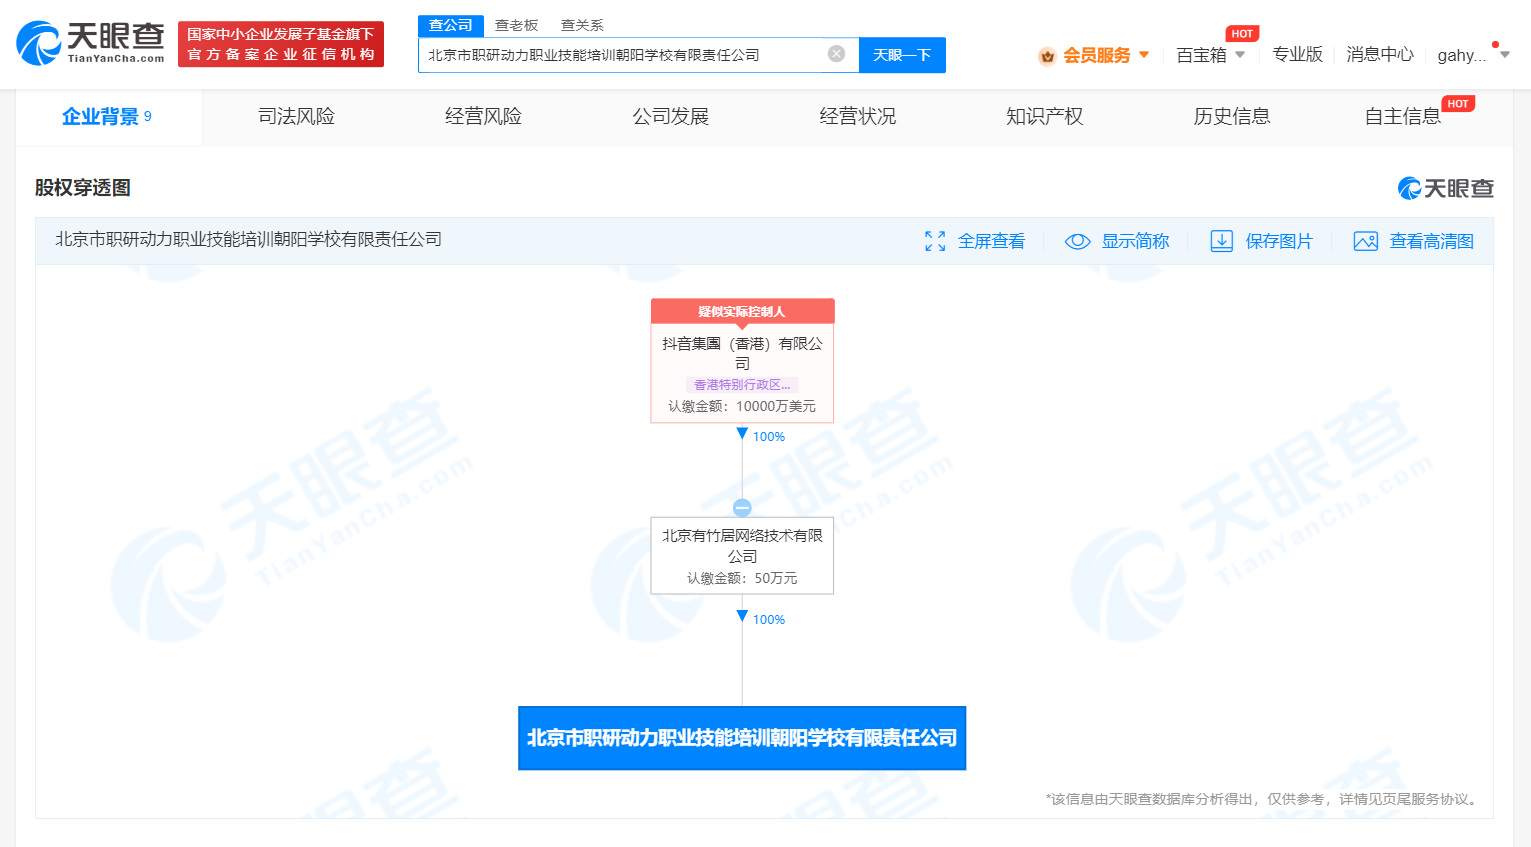Switch to 知识产权 tab
Viewport: 1531px width, 847px height.
pyautogui.click(x=1044, y=117)
